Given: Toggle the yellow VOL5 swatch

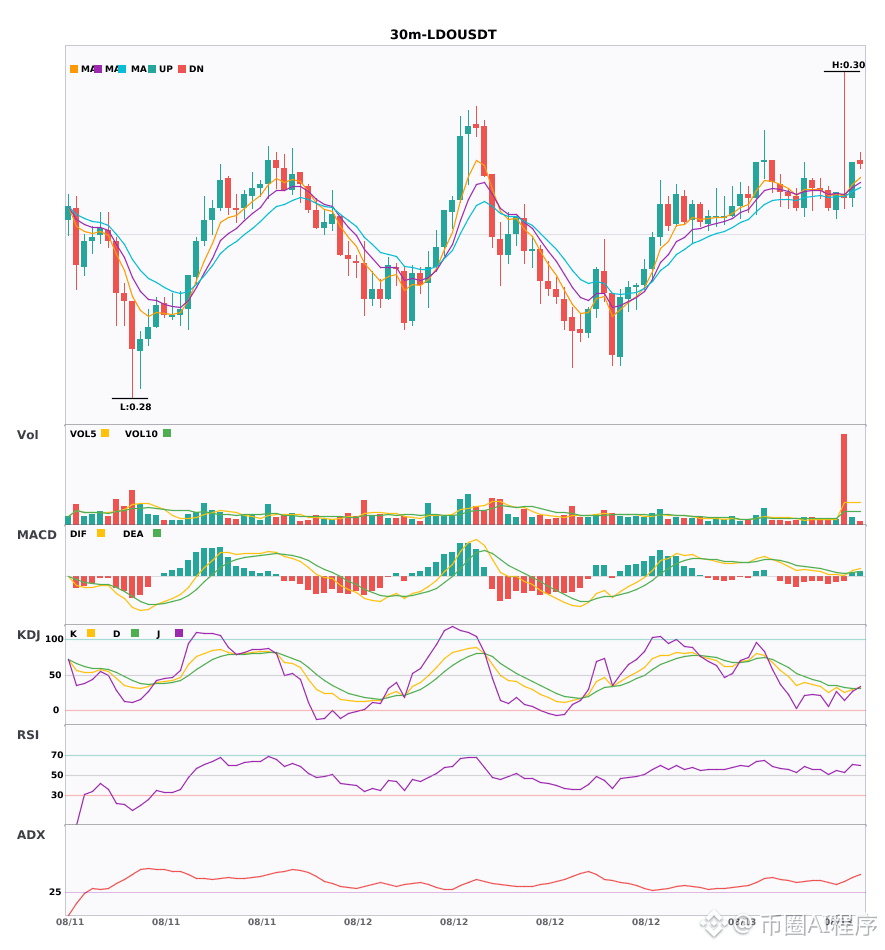Looking at the screenshot, I should 105,433.
